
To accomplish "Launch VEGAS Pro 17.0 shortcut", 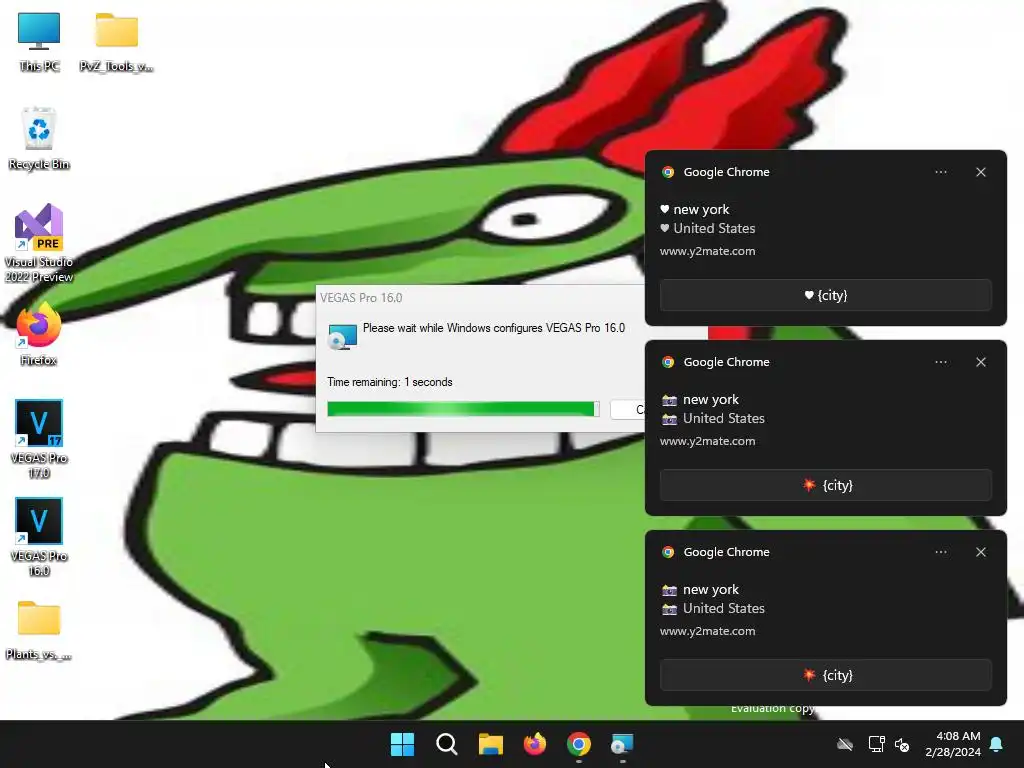I will point(39,439).
